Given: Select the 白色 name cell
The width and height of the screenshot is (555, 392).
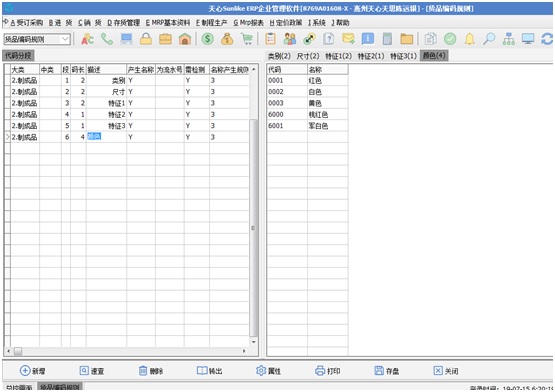Looking at the screenshot, I should pyautogui.click(x=328, y=92).
